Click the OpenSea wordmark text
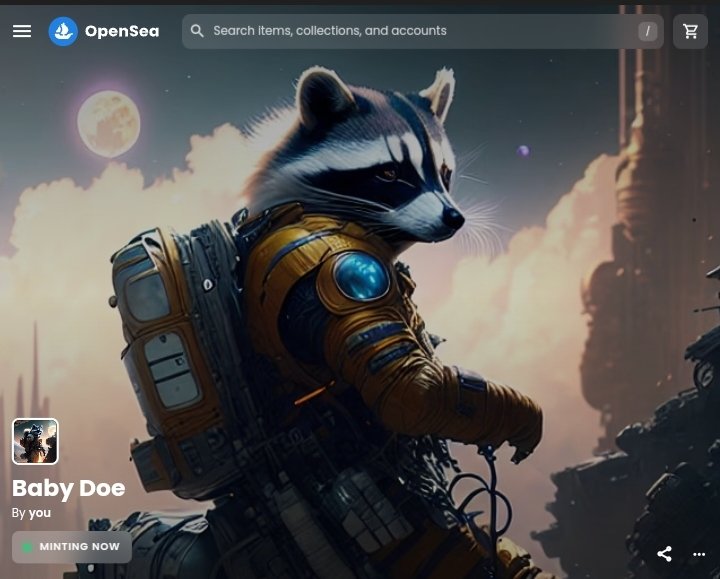Viewport: 720px width, 579px height. point(122,31)
